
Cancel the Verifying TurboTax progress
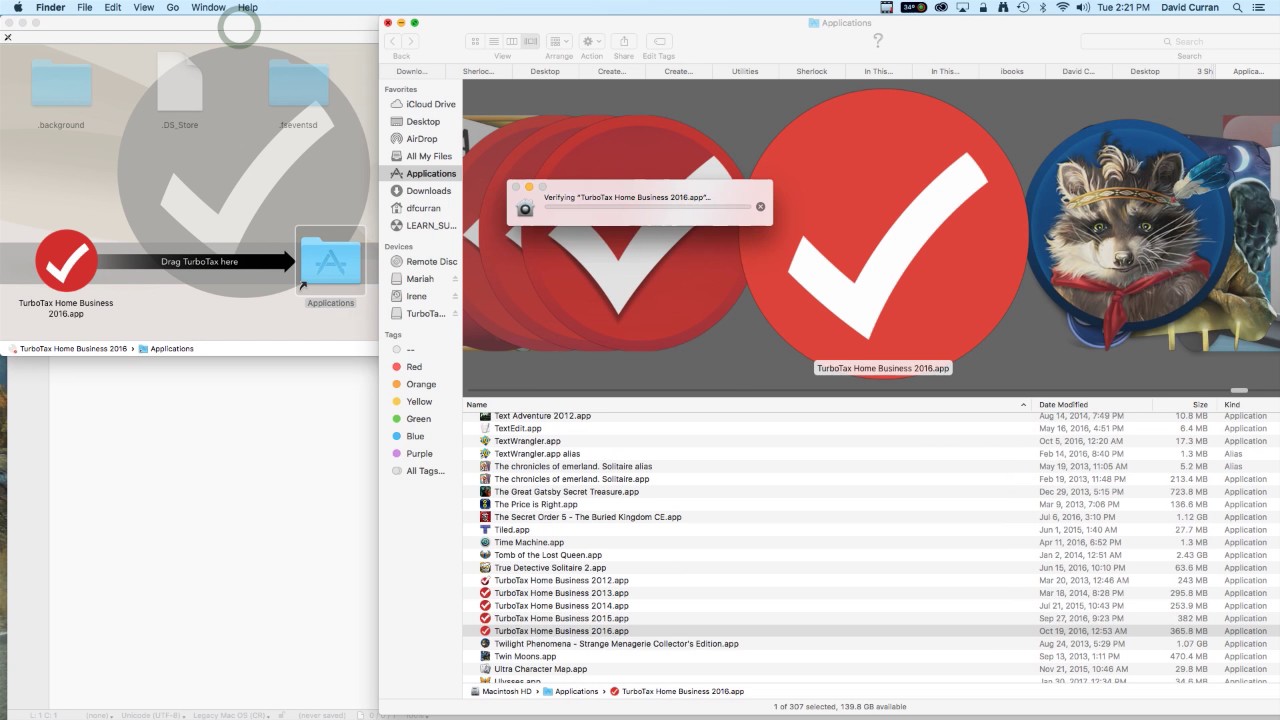[x=760, y=207]
